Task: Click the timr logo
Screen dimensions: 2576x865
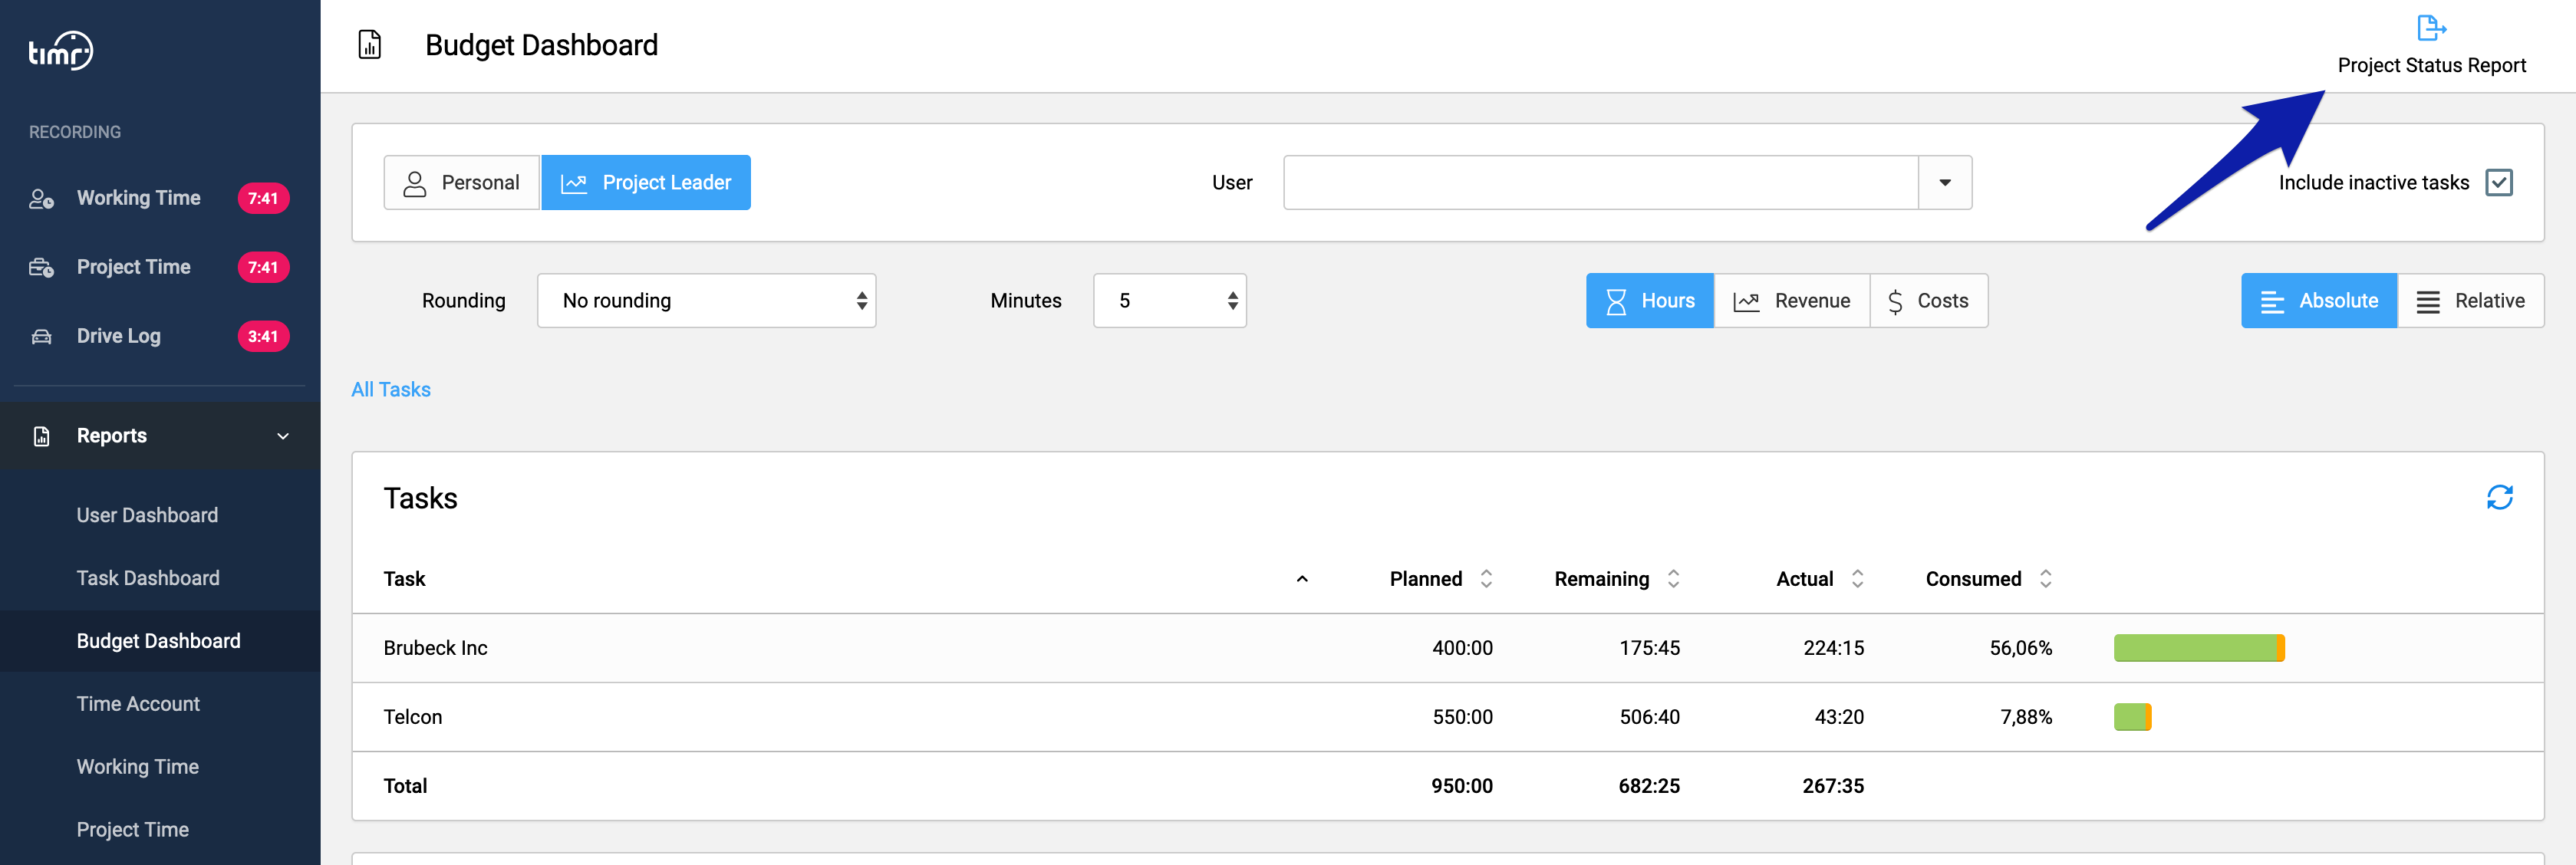Action: click(61, 50)
